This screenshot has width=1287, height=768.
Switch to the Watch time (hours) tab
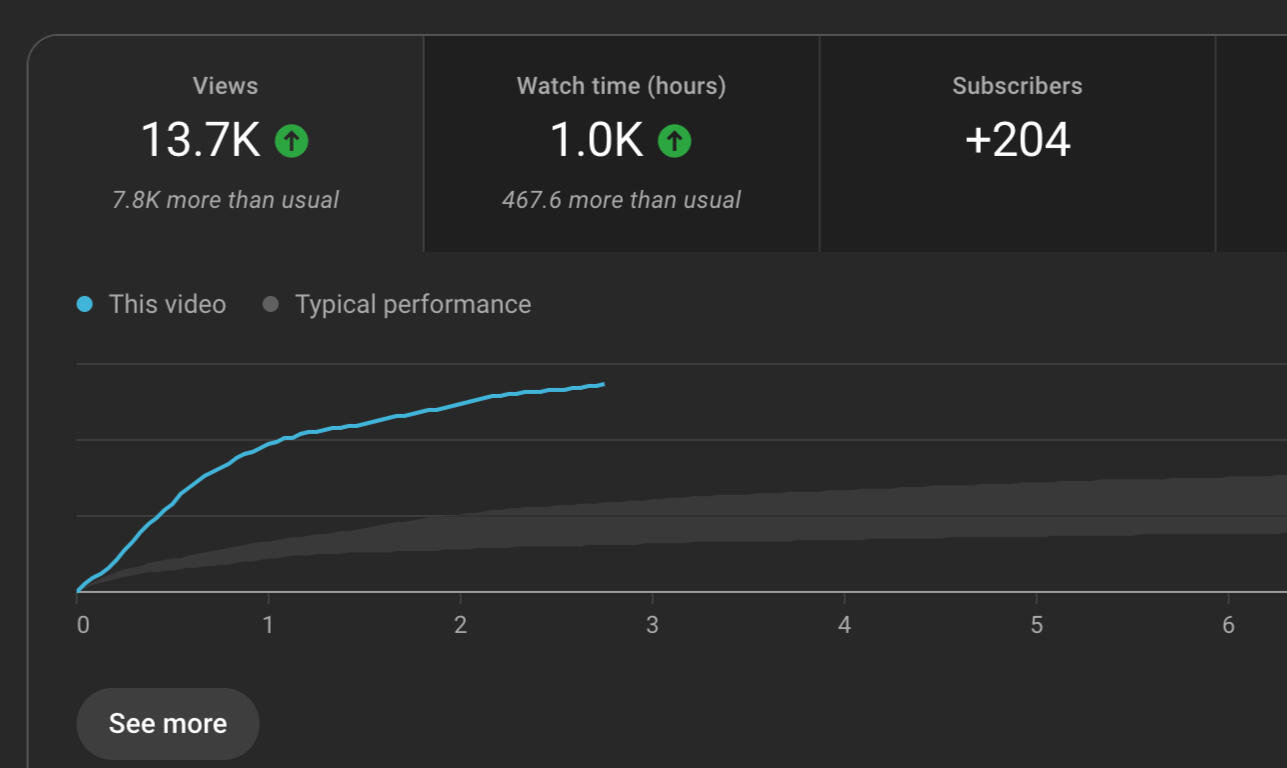[621, 143]
